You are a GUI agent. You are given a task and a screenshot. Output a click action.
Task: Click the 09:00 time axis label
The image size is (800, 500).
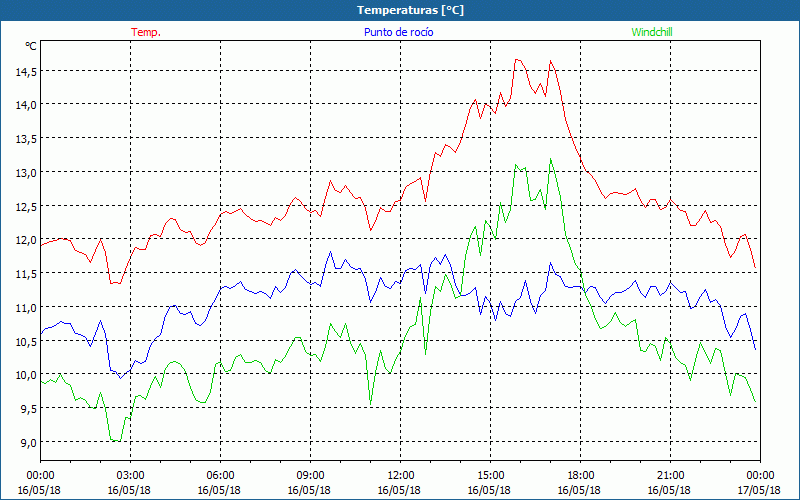point(310,475)
